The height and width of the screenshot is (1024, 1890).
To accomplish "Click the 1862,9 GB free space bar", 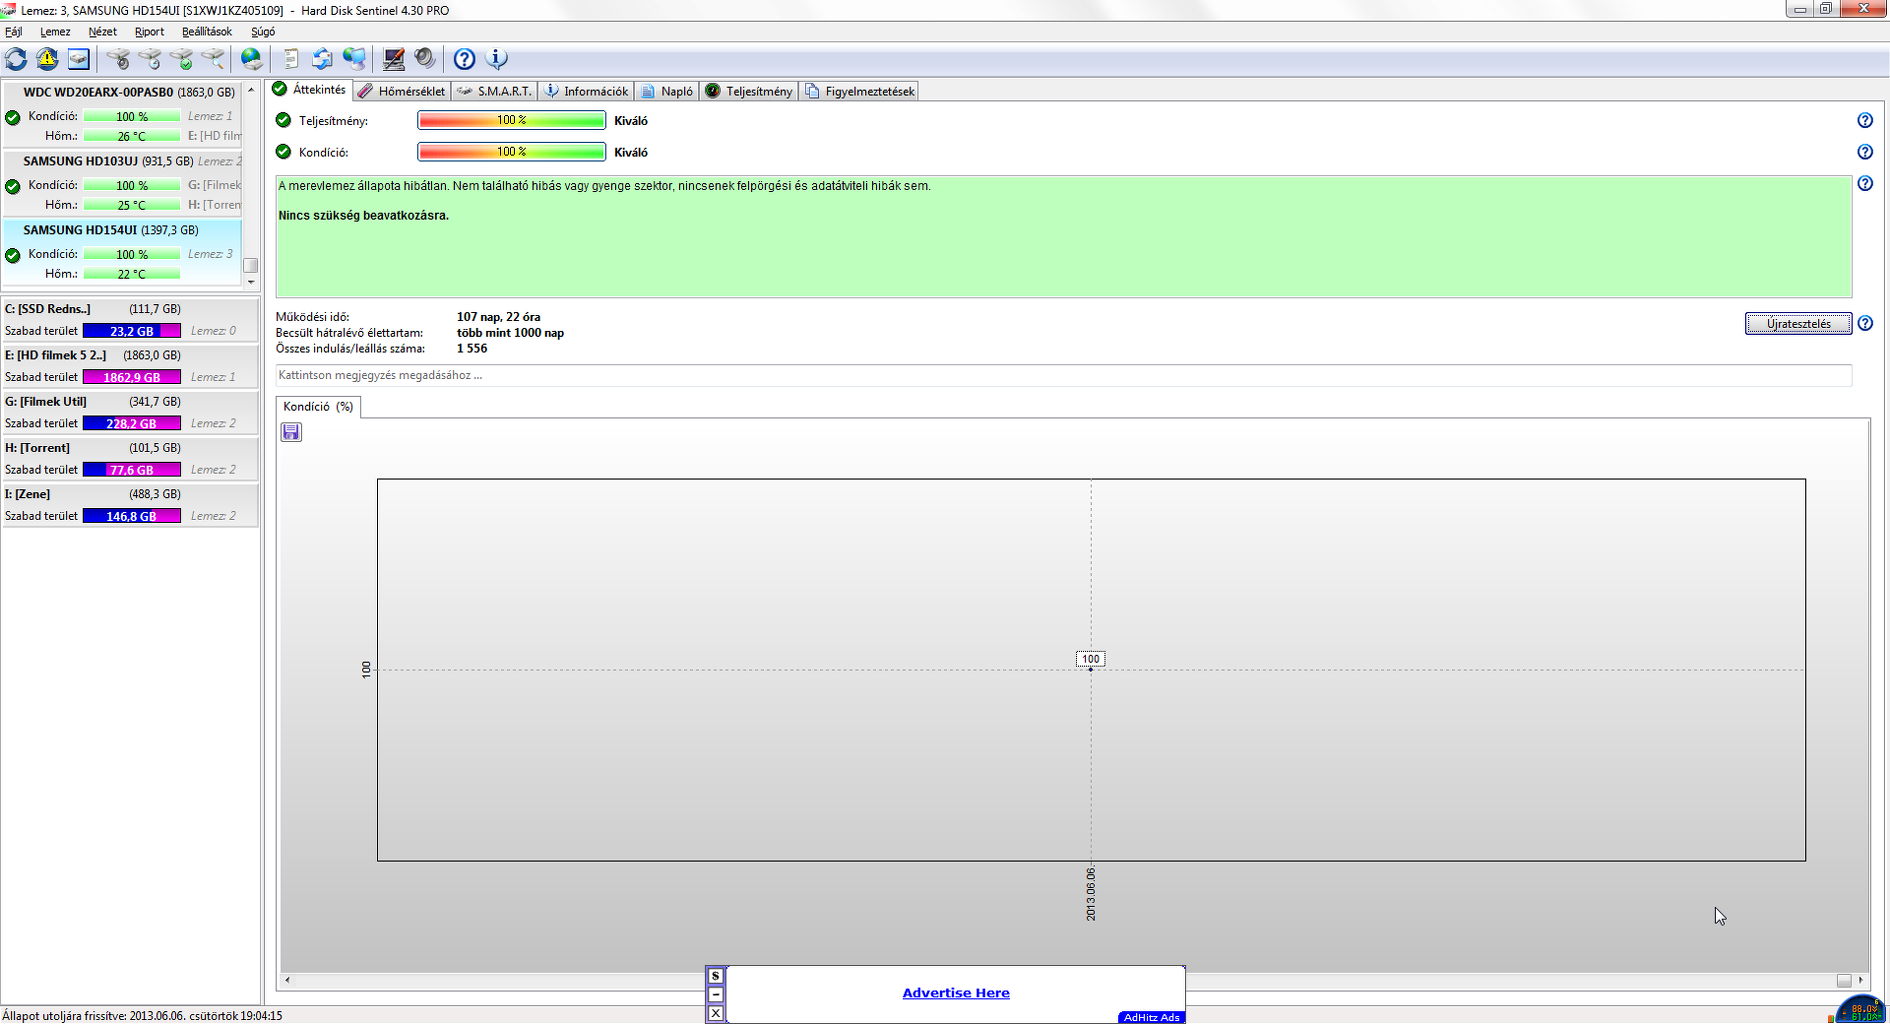I will tap(132, 377).
